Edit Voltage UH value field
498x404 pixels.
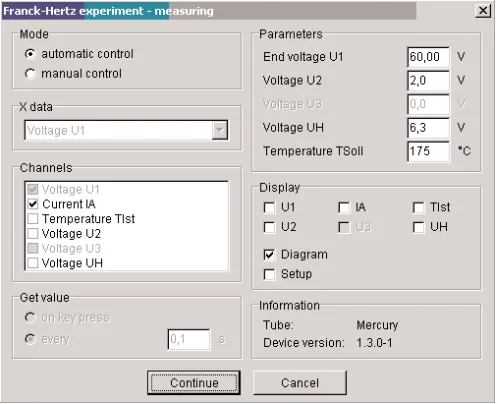pyautogui.click(x=428, y=127)
